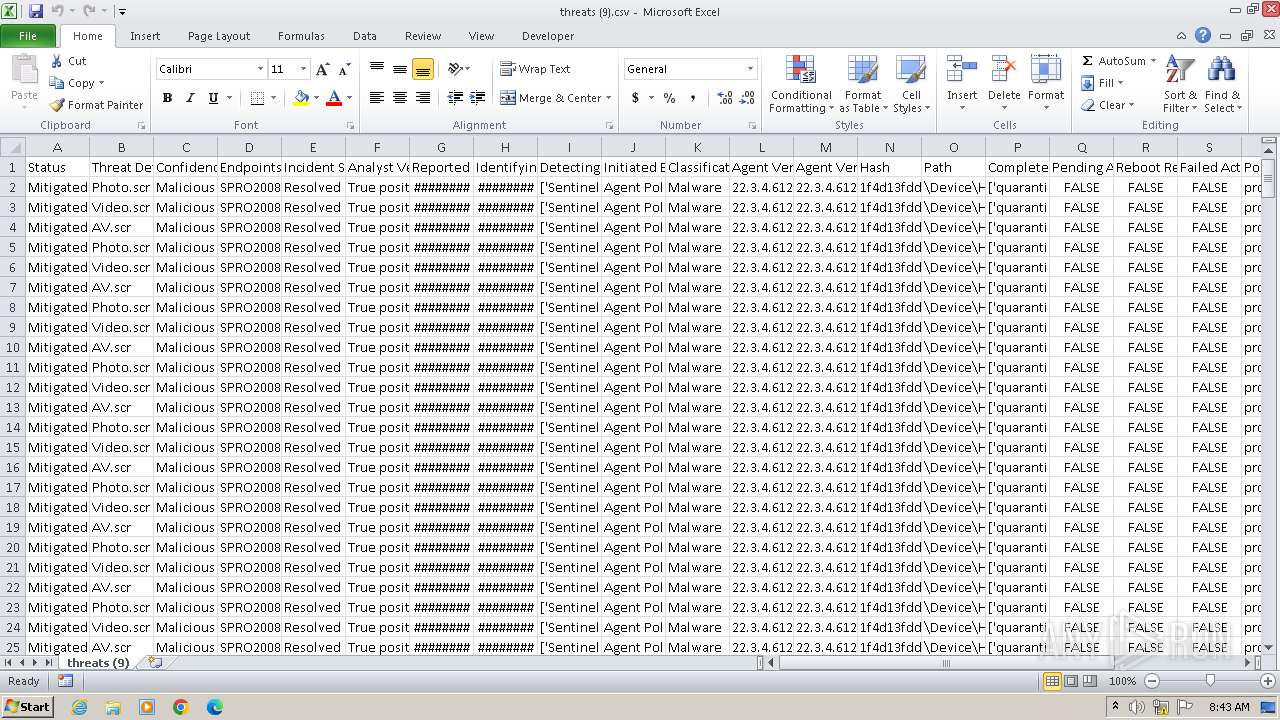
Task: Open the Clear dropdown
Action: click(x=1108, y=105)
